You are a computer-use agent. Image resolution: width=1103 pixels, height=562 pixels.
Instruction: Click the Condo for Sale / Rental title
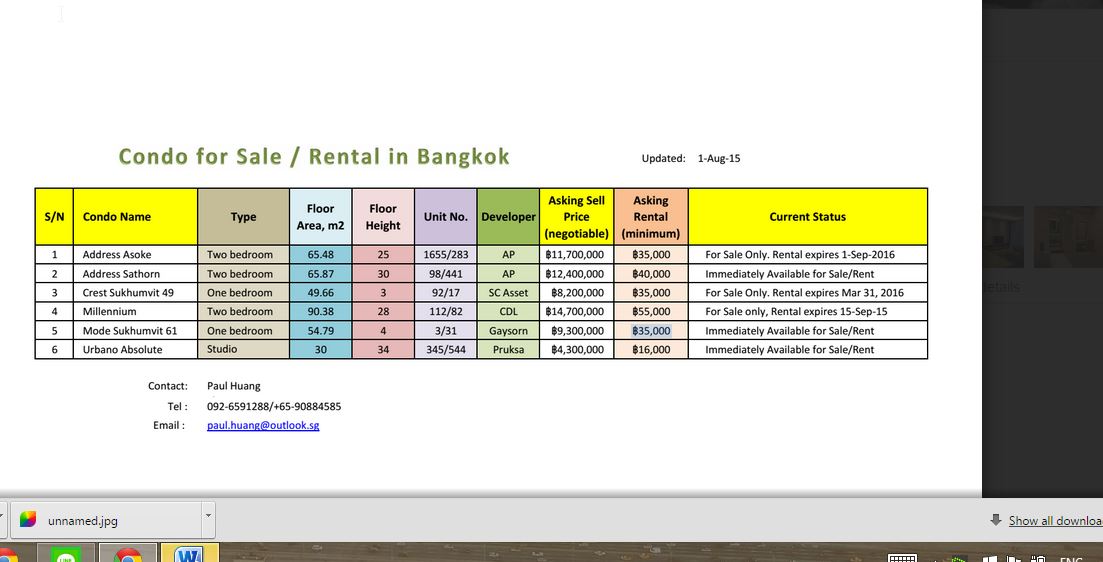[x=314, y=157]
